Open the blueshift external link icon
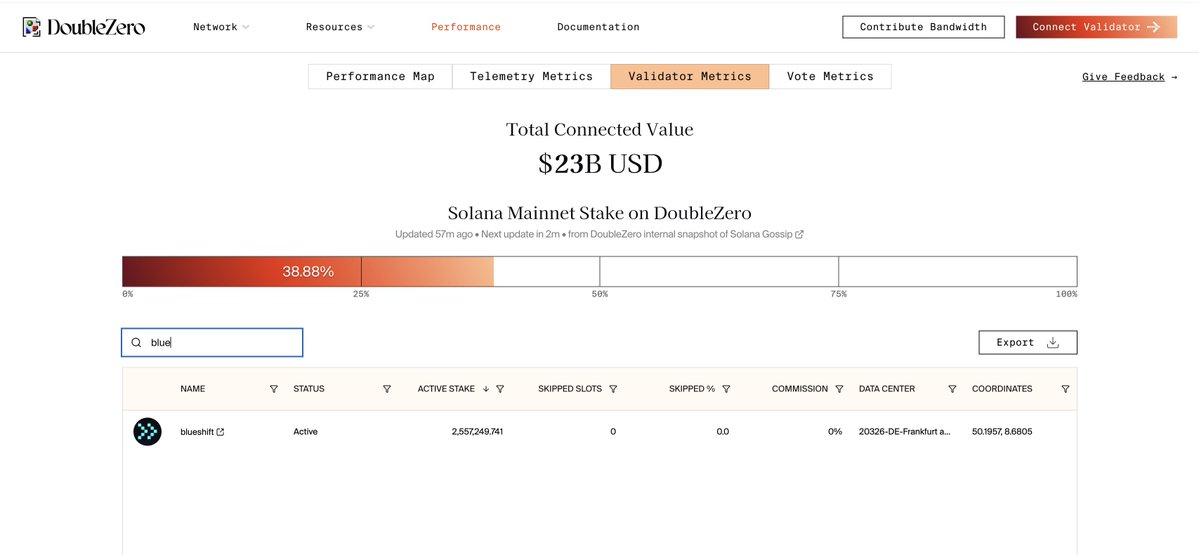 221,432
